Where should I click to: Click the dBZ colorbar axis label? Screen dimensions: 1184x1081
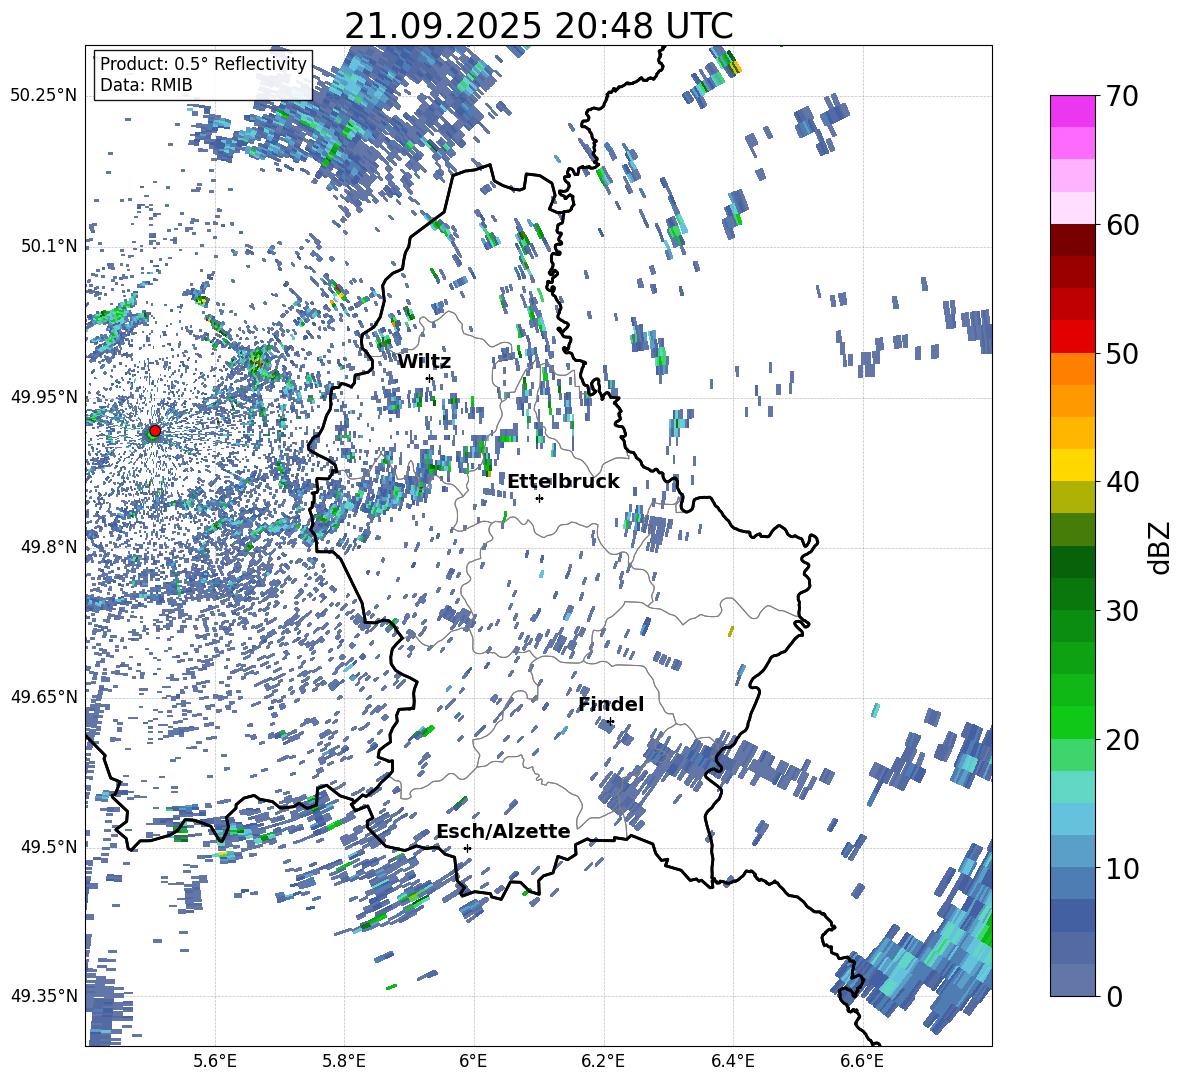coord(1161,547)
